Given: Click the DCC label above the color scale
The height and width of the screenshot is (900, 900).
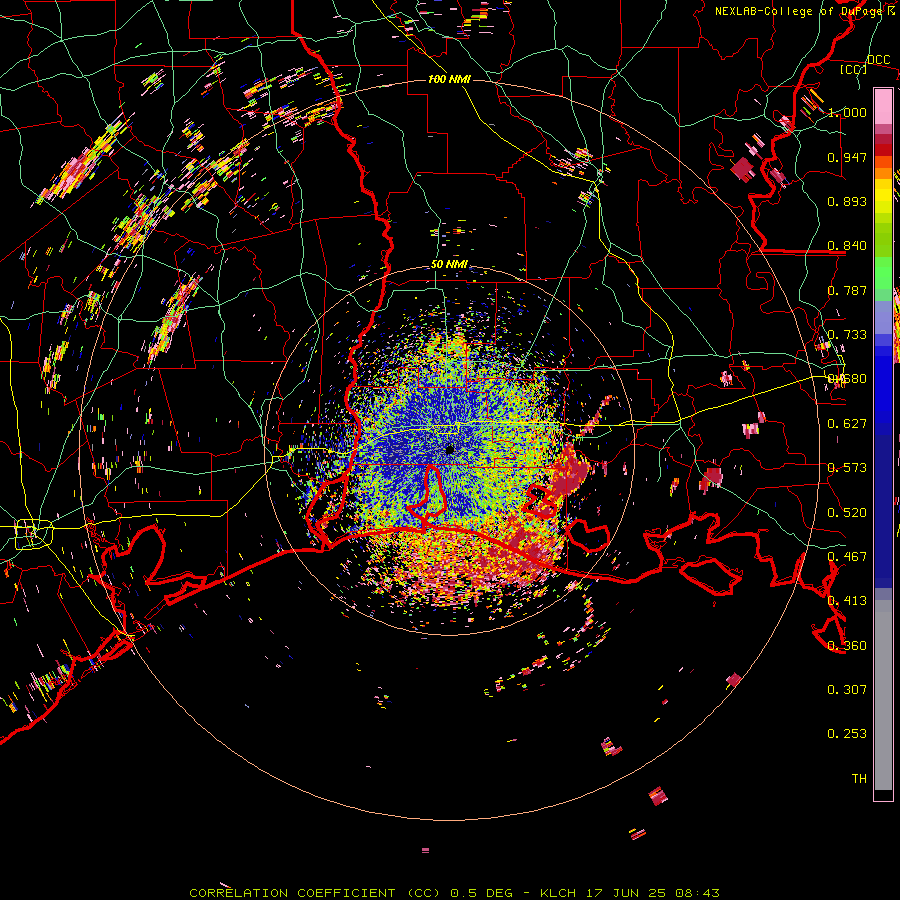Looking at the screenshot, I should tap(878, 59).
